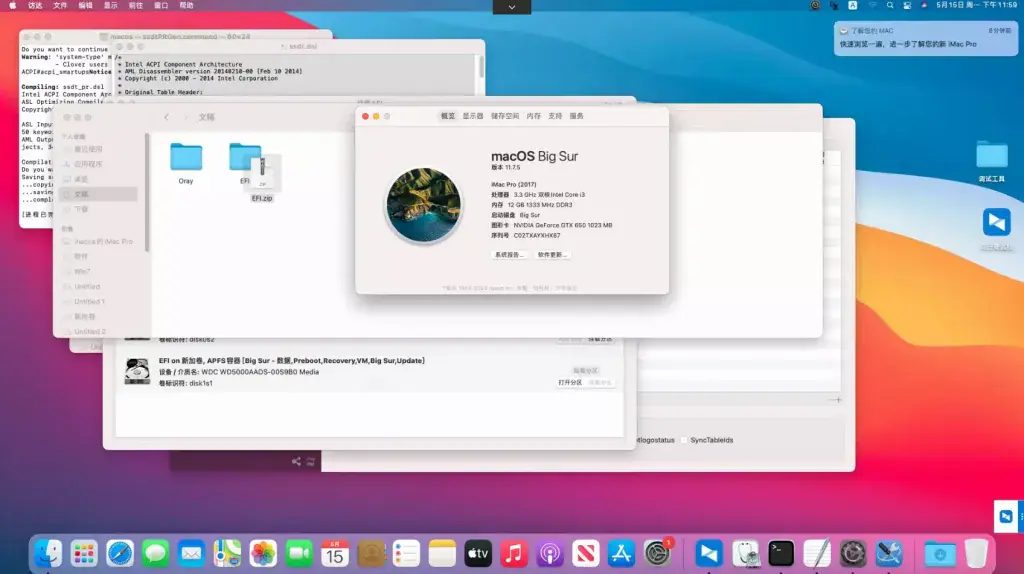Open App Store from the Dock
1024x574 pixels.
click(x=621, y=554)
